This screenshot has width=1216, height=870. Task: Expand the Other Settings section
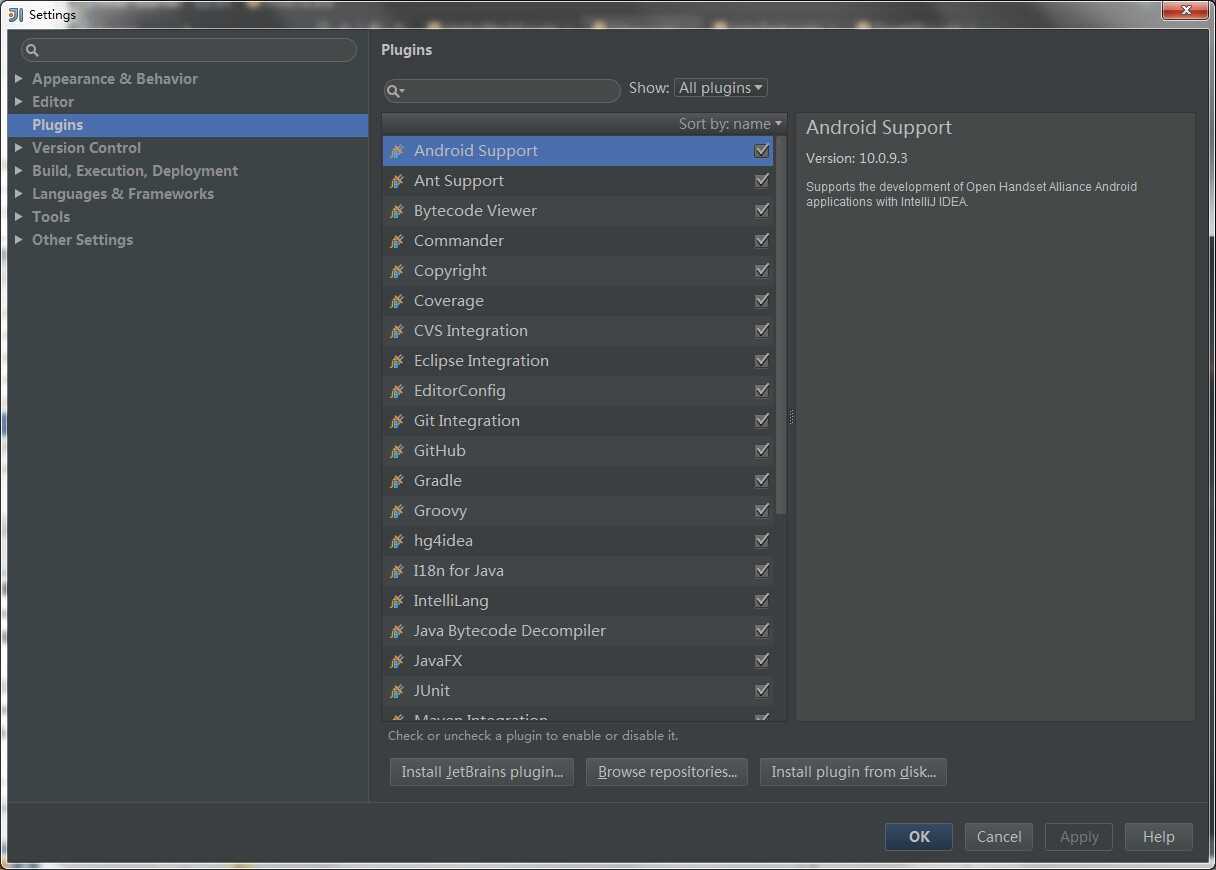[x=19, y=239]
